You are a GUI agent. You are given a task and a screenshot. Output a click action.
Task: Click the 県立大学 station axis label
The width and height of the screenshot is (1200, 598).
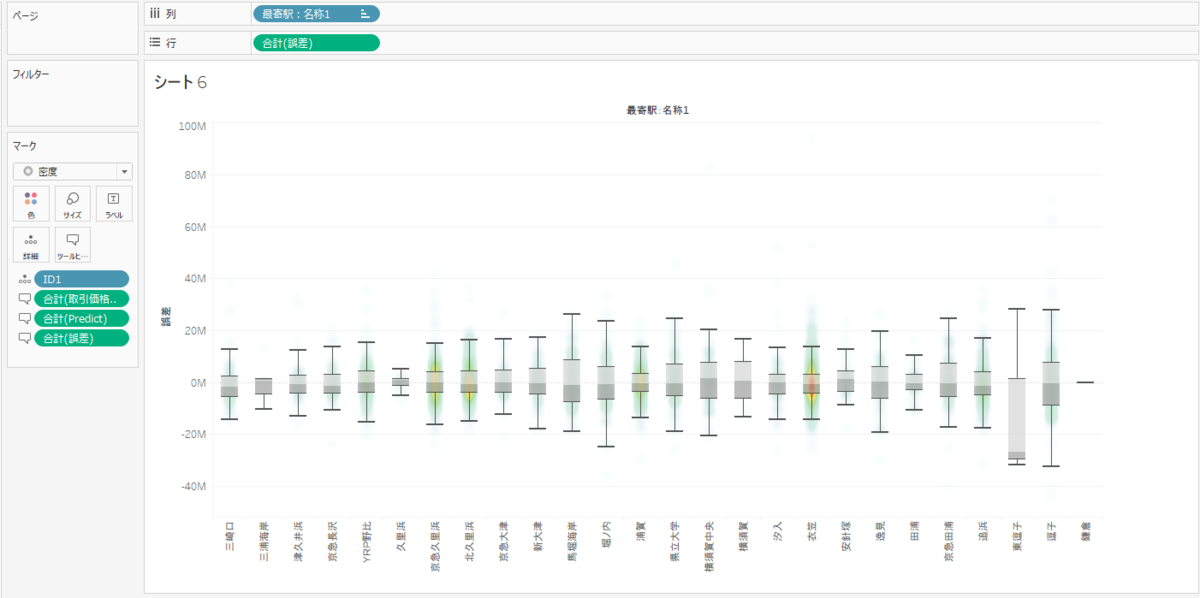click(674, 541)
